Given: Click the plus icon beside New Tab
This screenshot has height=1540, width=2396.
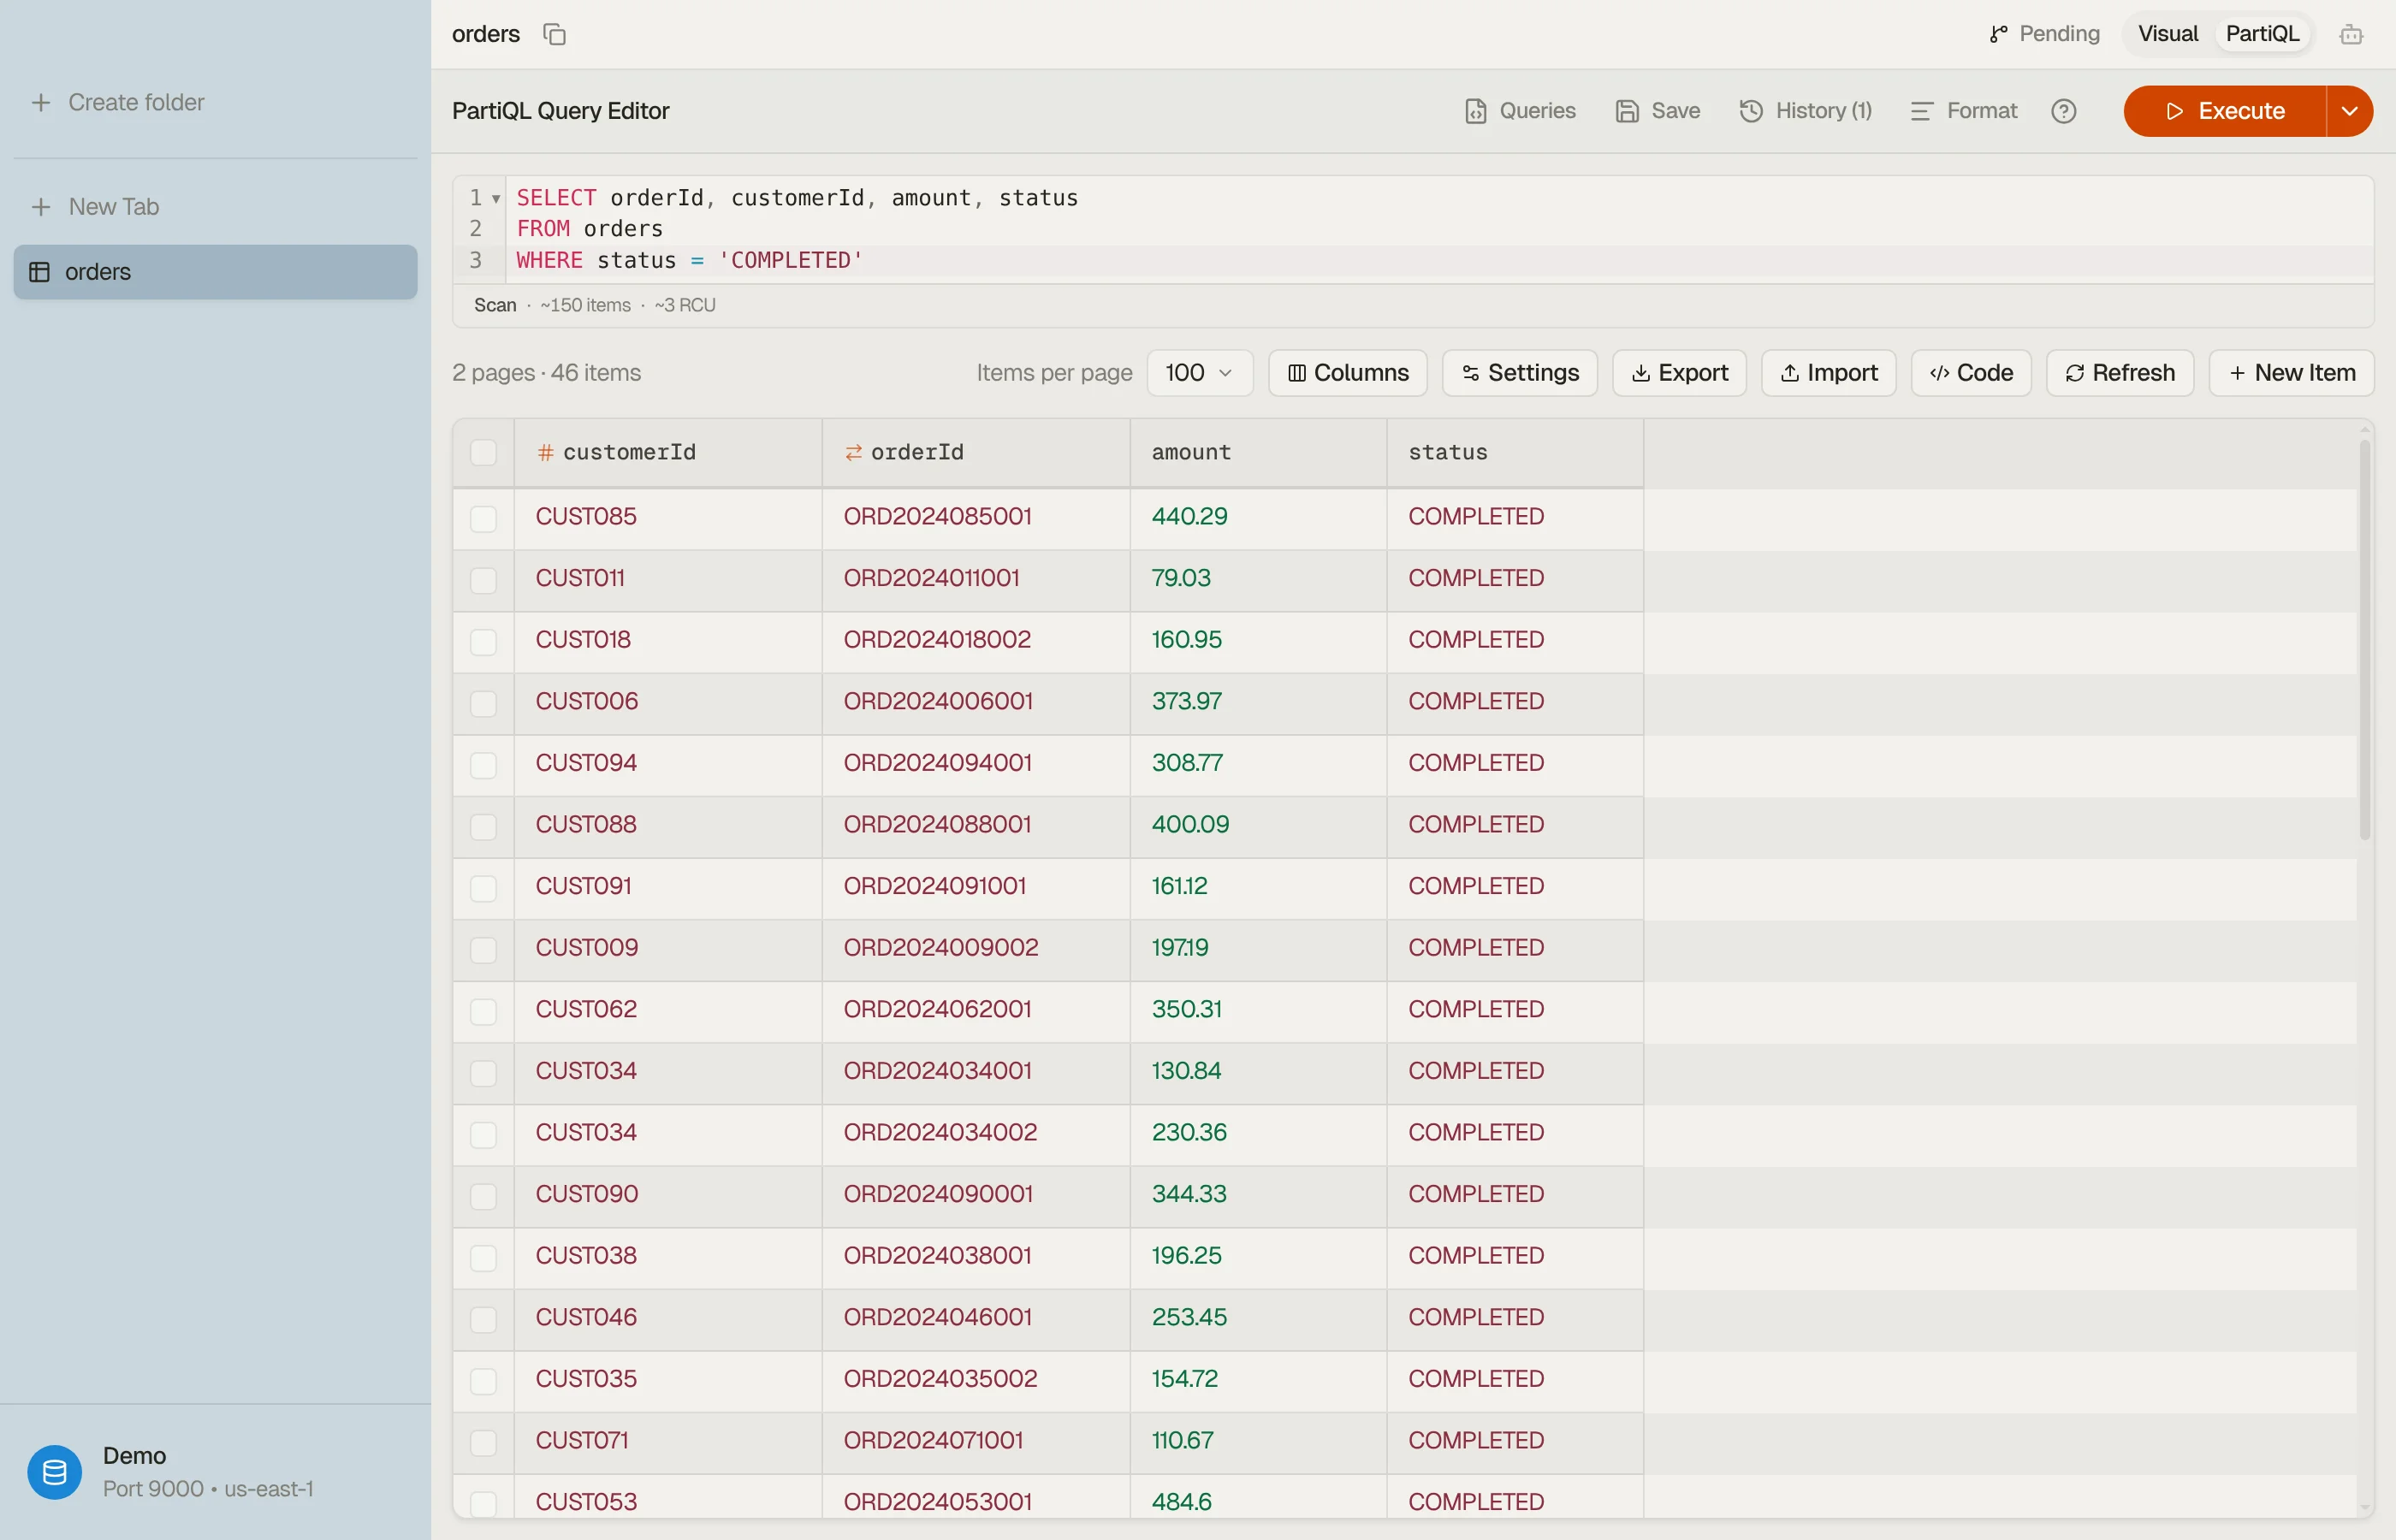Looking at the screenshot, I should pyautogui.click(x=41, y=207).
